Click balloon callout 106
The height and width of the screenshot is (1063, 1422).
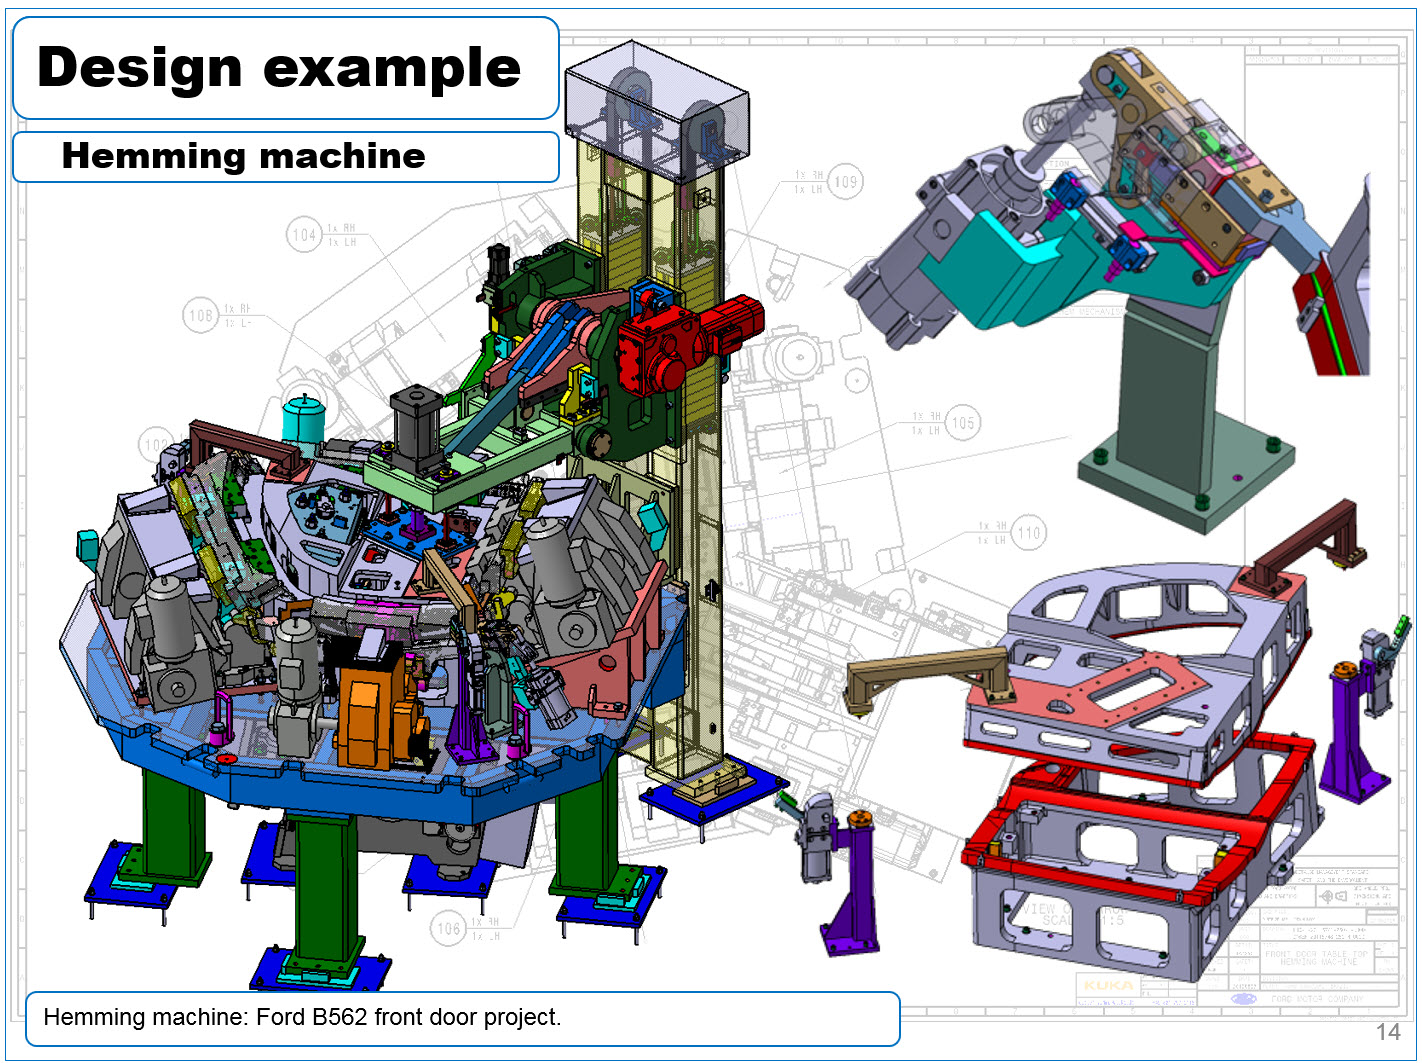coord(449,929)
